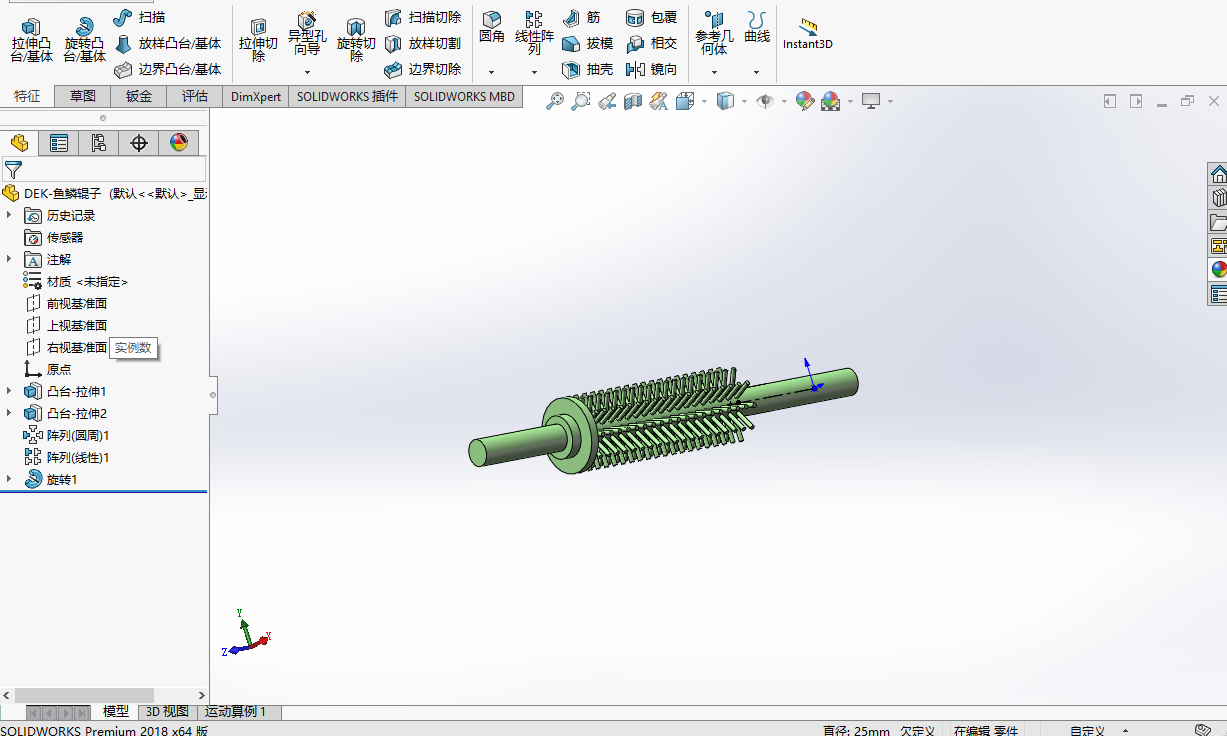Image resolution: width=1227 pixels, height=736 pixels.
Task: Choose the 边界切除 boundary cut tool
Action: pyautogui.click(x=423, y=70)
